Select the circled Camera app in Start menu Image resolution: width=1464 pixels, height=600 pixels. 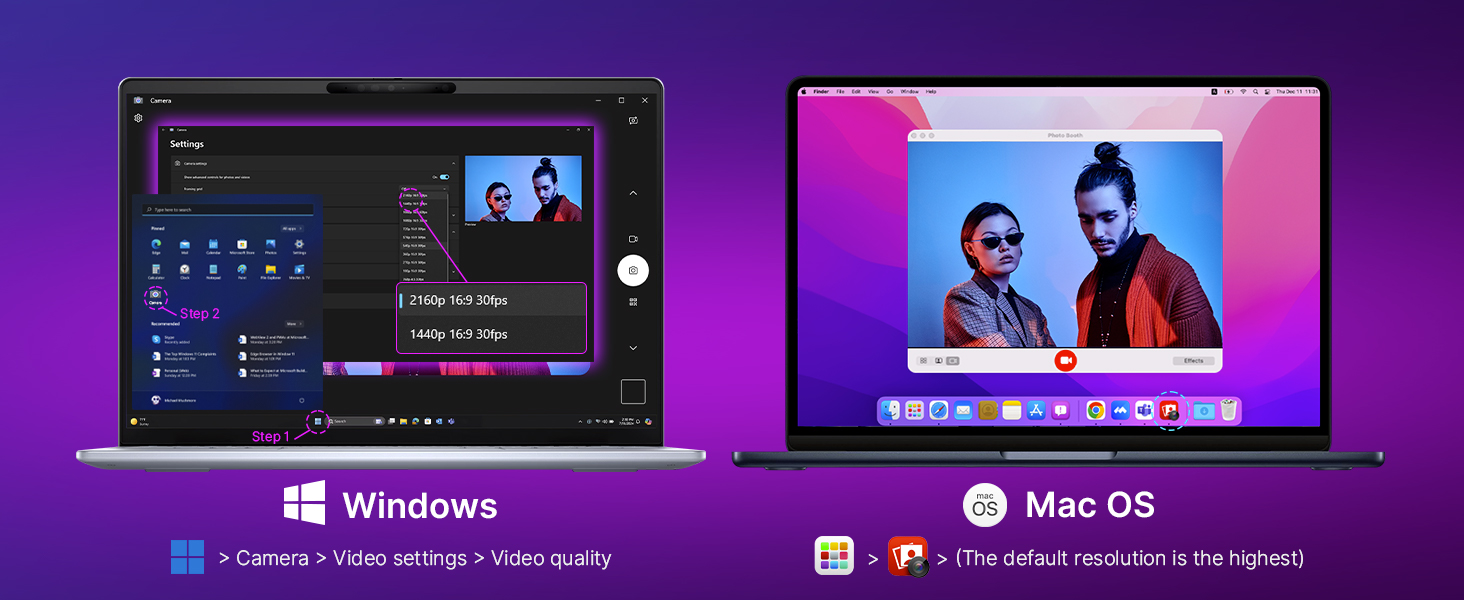pyautogui.click(x=155, y=293)
